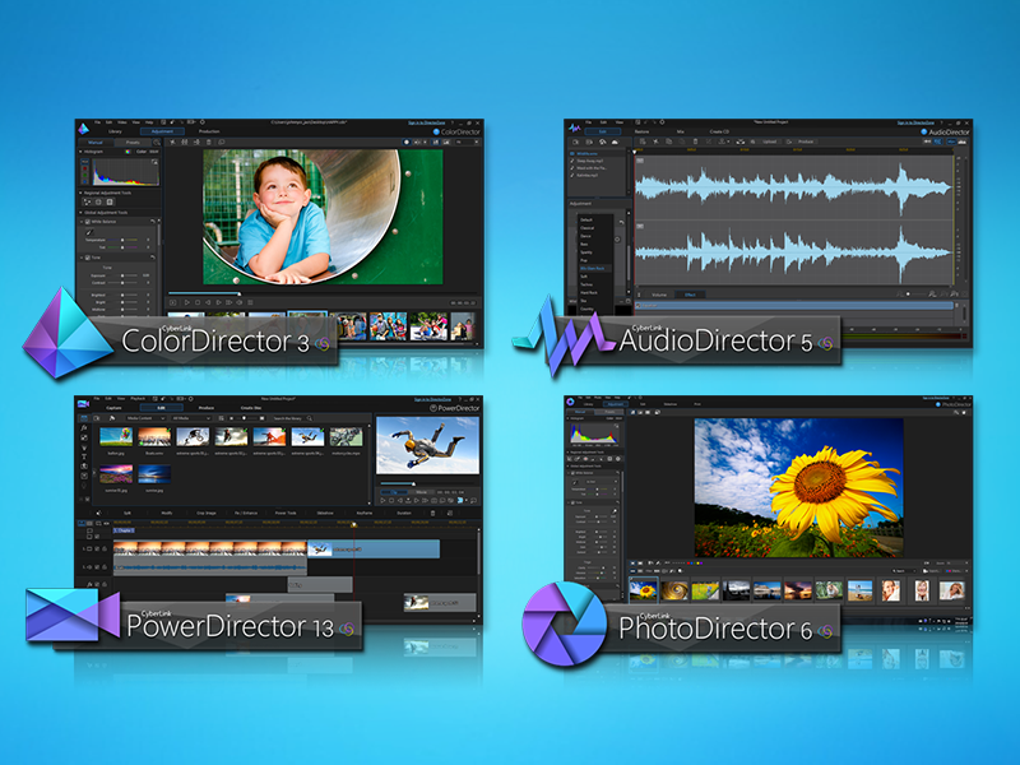Open Mix tab in AudioDirector
Screen dimensions: 1020x765
click(x=680, y=131)
